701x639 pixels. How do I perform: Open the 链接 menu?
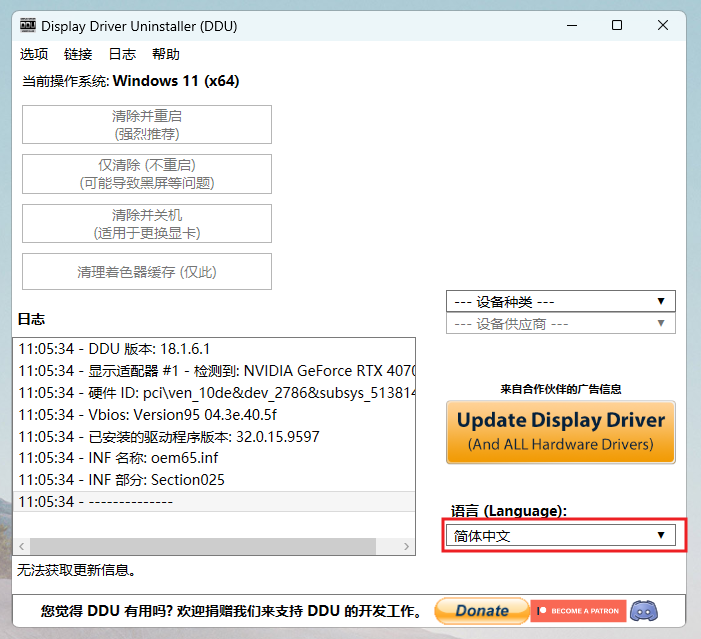pos(78,54)
